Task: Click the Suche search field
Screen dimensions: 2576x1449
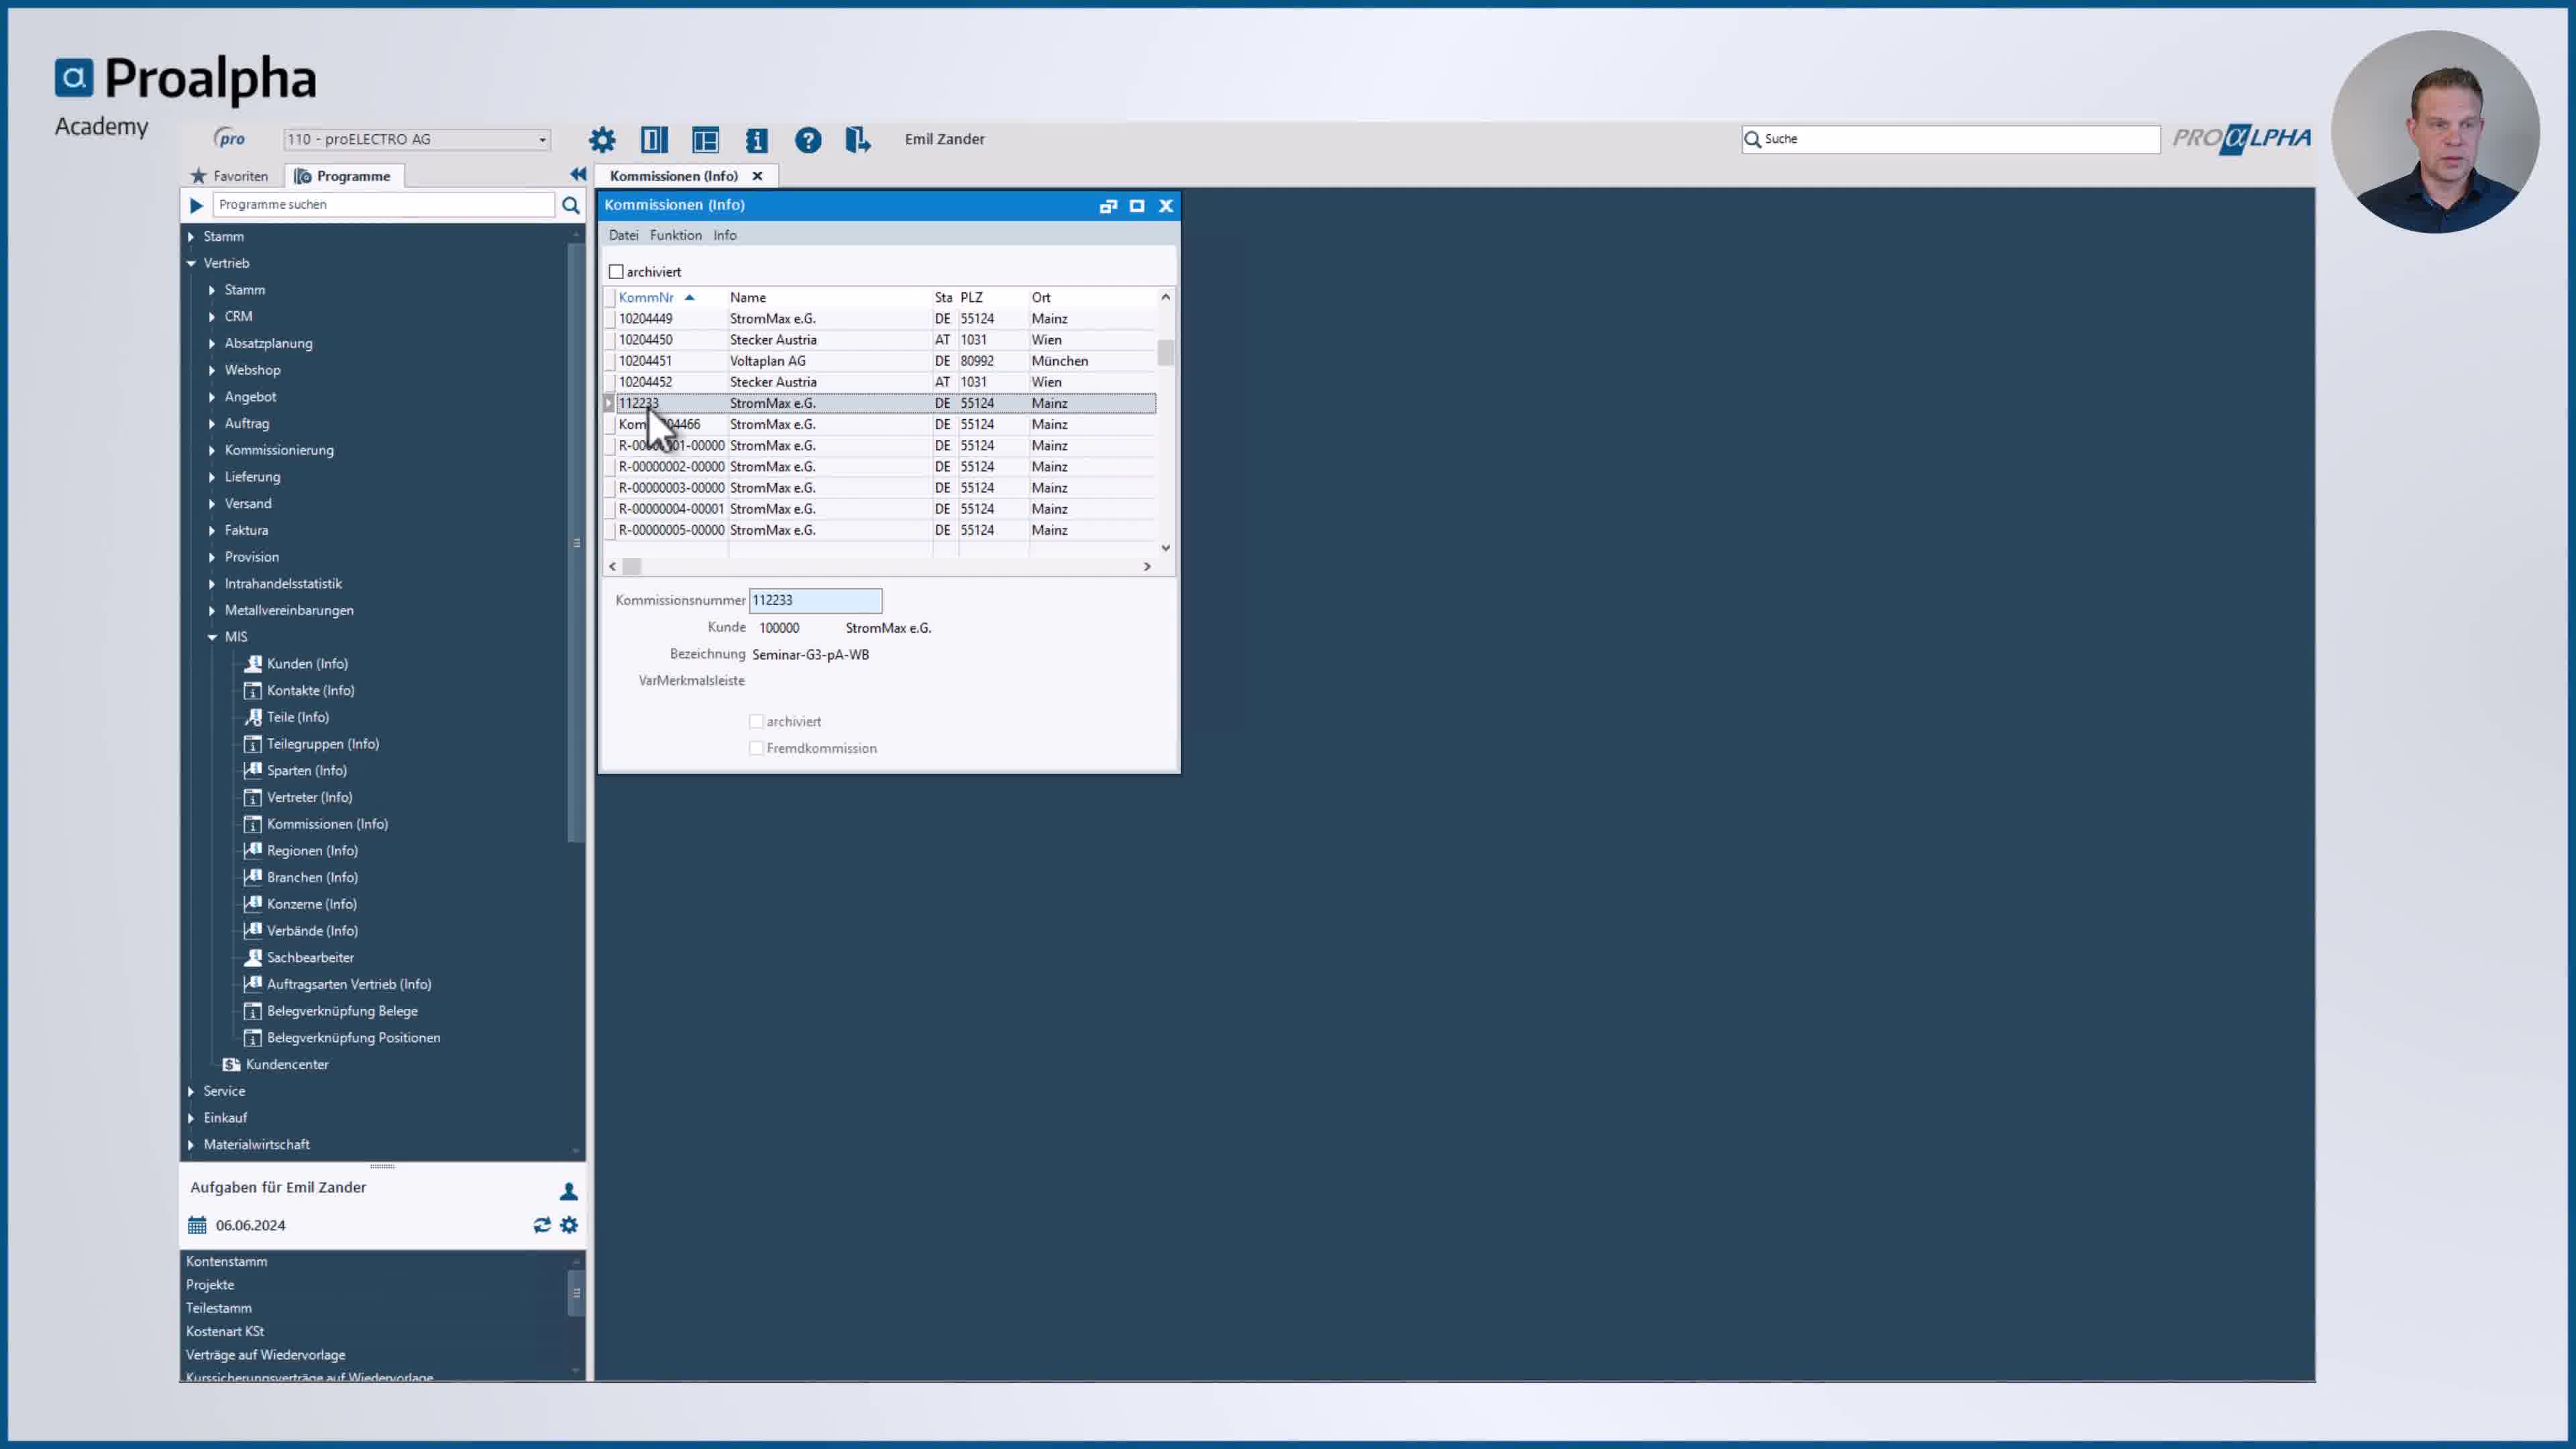Action: point(1951,140)
